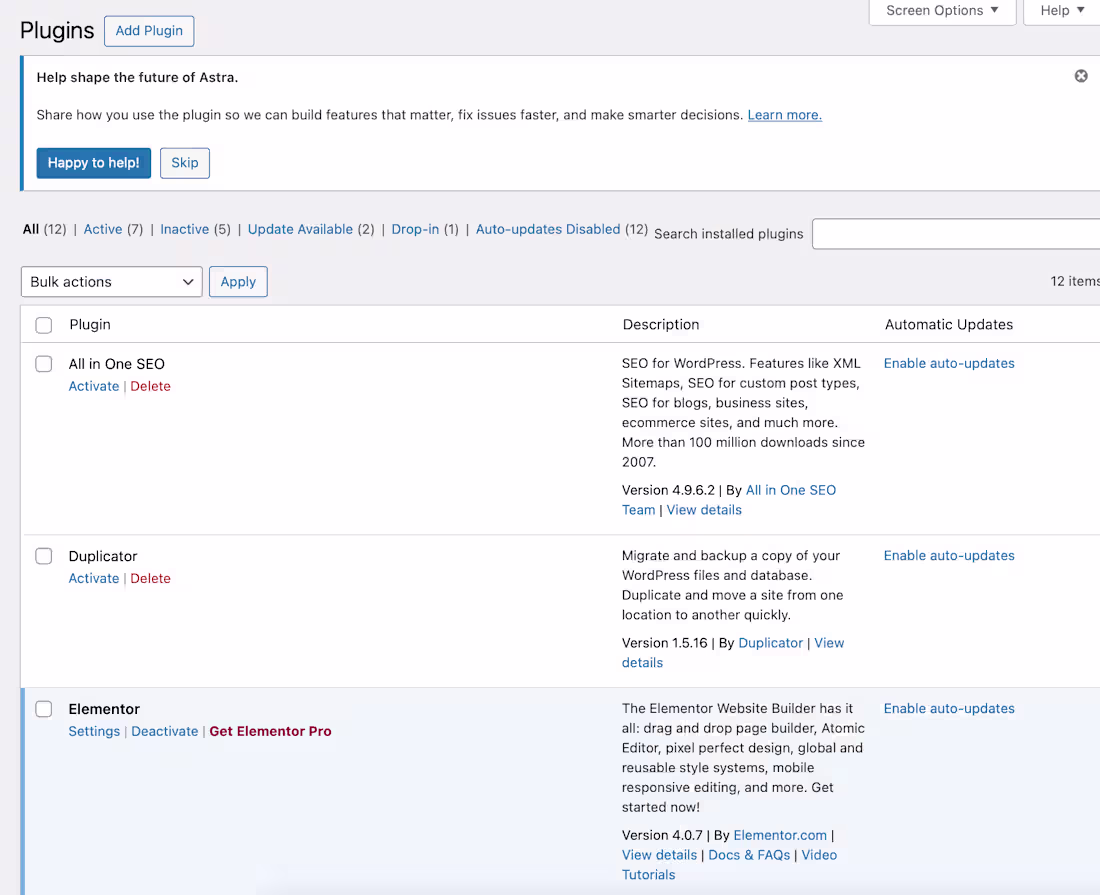Click the Description column header
The height and width of the screenshot is (895, 1100).
[x=661, y=325]
